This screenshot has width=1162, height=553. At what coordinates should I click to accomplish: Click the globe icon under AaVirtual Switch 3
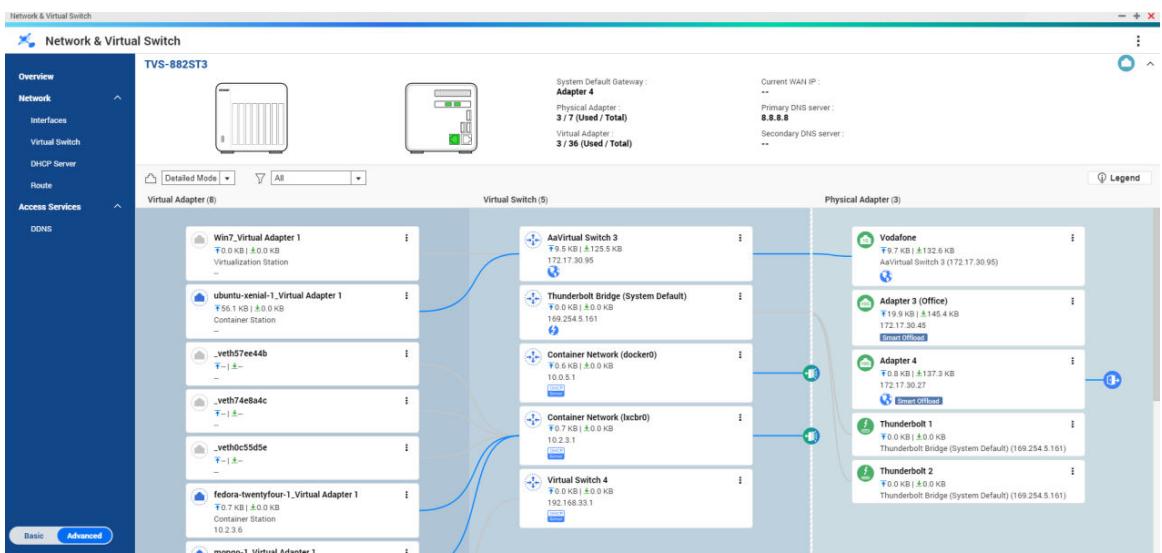click(x=553, y=272)
